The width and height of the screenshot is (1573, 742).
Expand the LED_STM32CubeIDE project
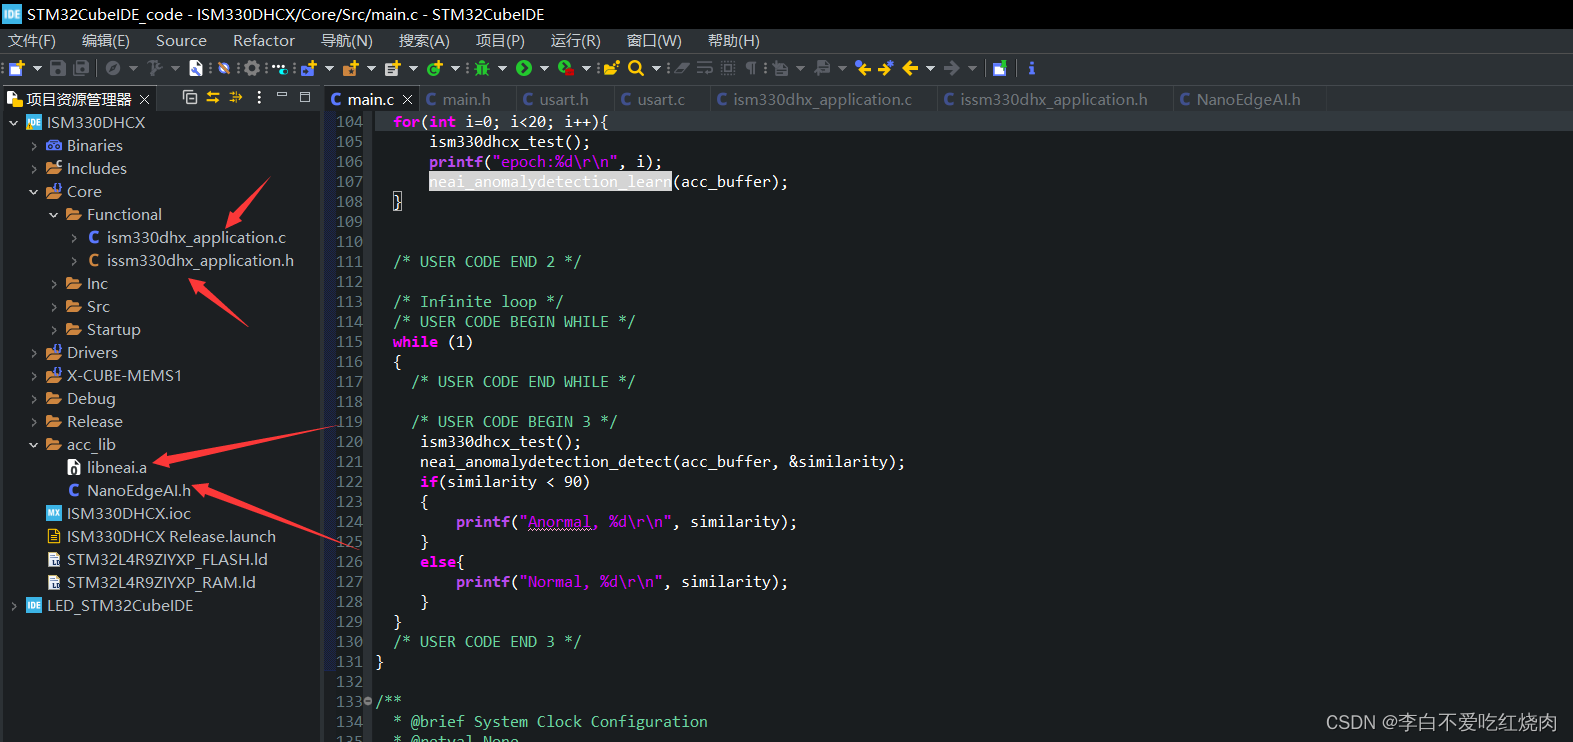coord(13,606)
